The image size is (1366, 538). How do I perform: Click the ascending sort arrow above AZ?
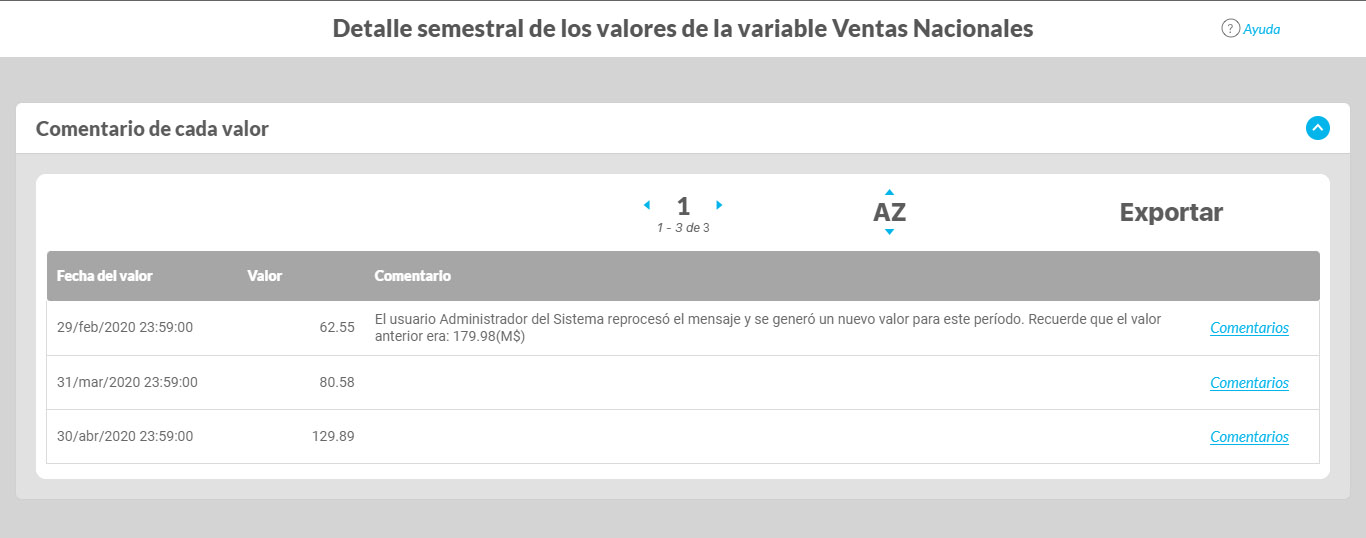889,192
